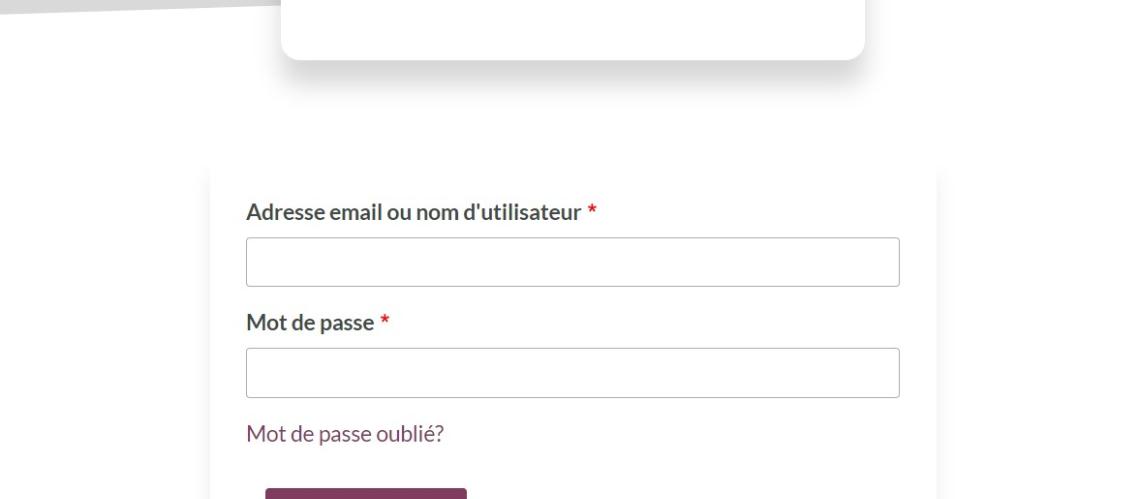The width and height of the screenshot is (1140, 499).
Task: Click the purple button below the forgot-password link
Action: coord(366,494)
